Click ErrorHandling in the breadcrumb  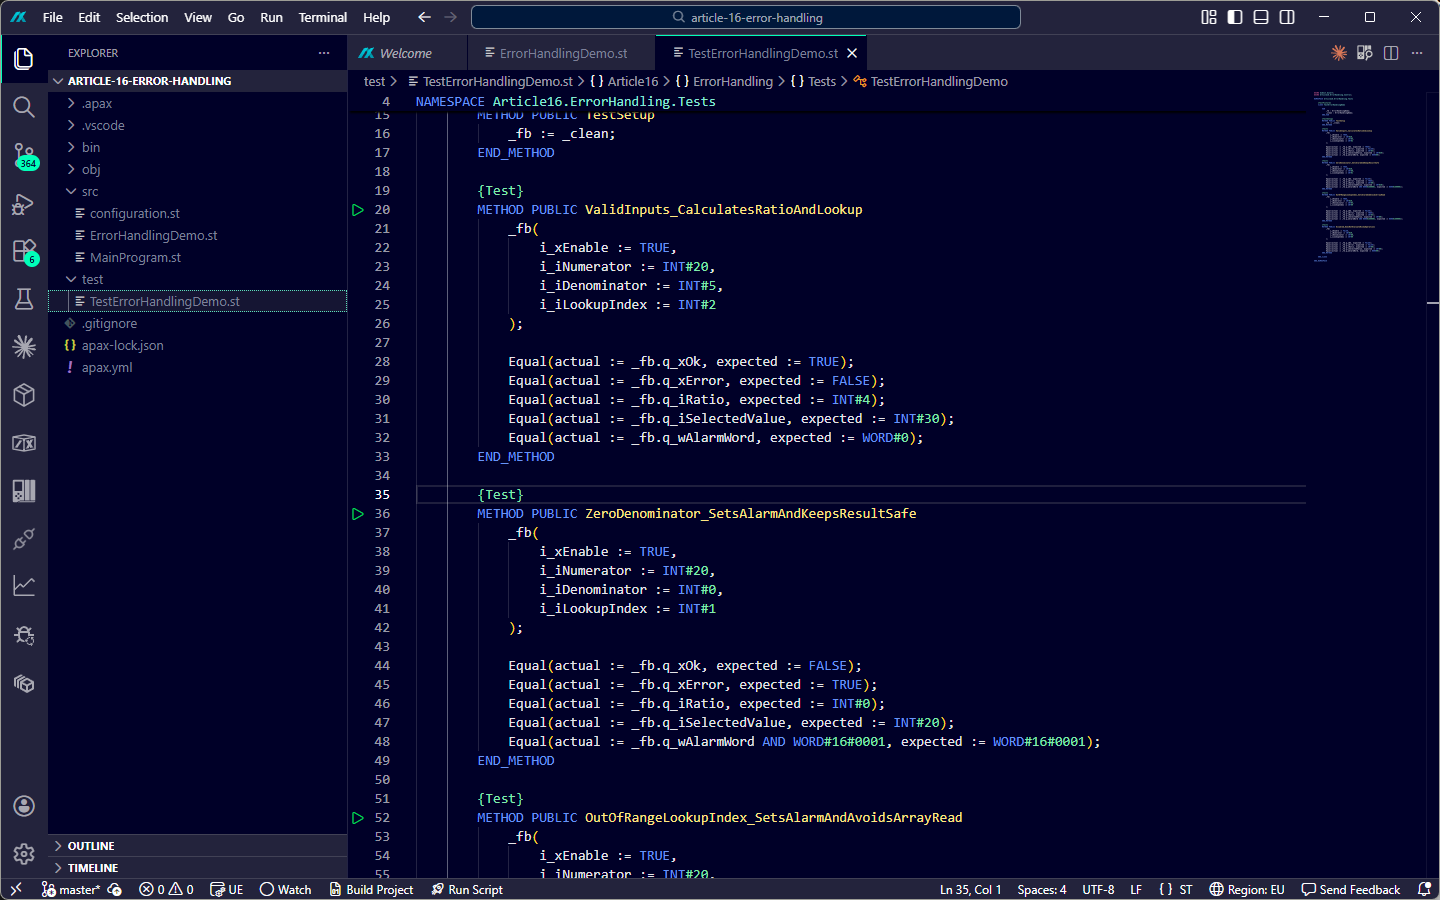click(733, 81)
